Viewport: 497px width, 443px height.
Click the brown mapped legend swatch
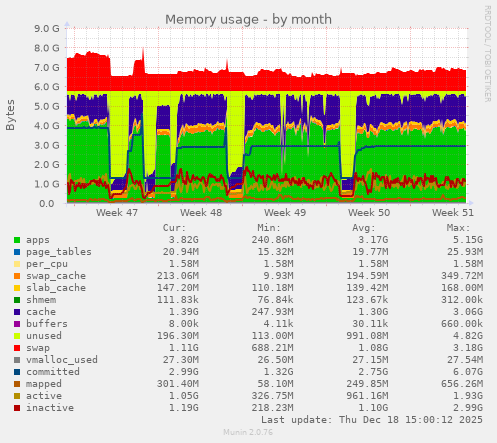[17, 384]
